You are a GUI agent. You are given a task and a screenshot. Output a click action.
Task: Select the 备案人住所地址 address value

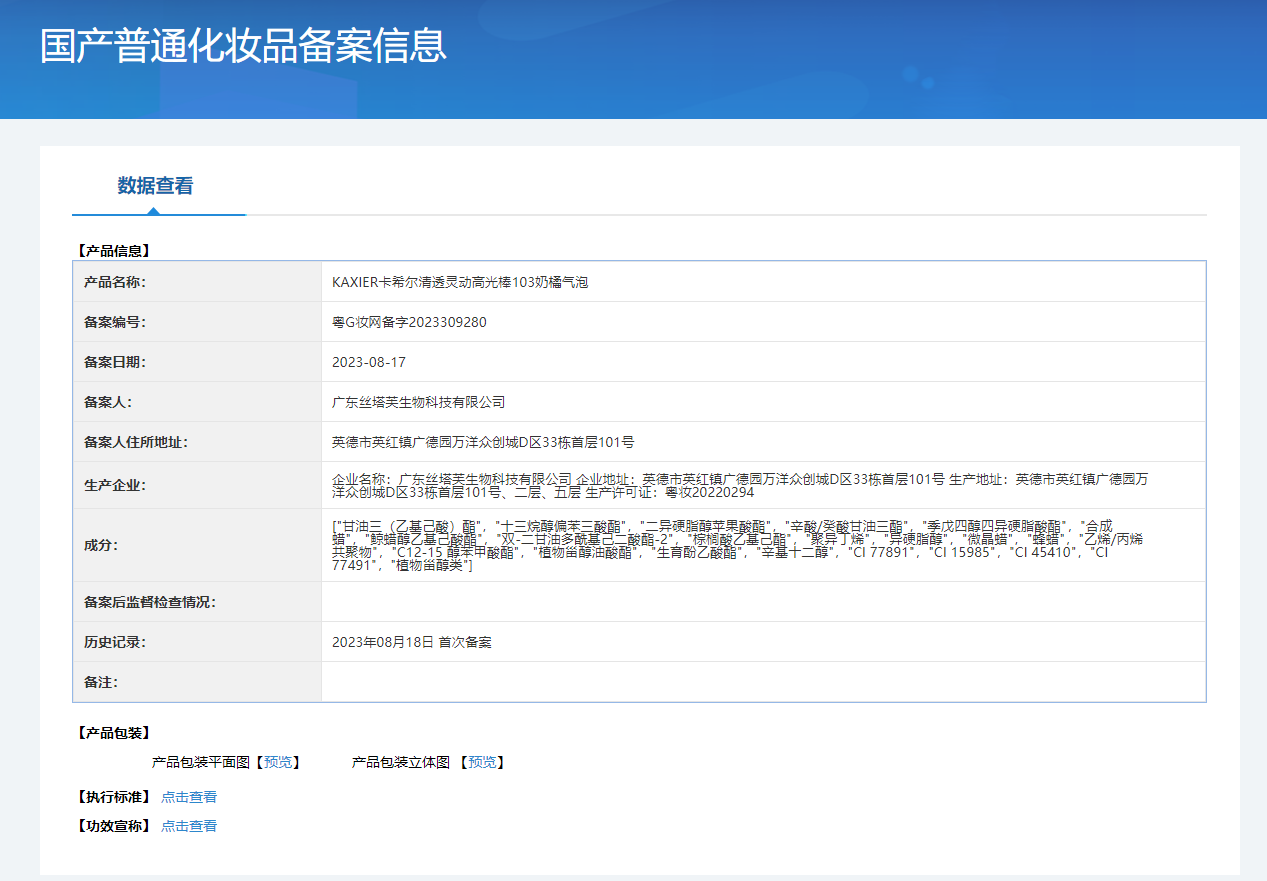[x=483, y=442]
